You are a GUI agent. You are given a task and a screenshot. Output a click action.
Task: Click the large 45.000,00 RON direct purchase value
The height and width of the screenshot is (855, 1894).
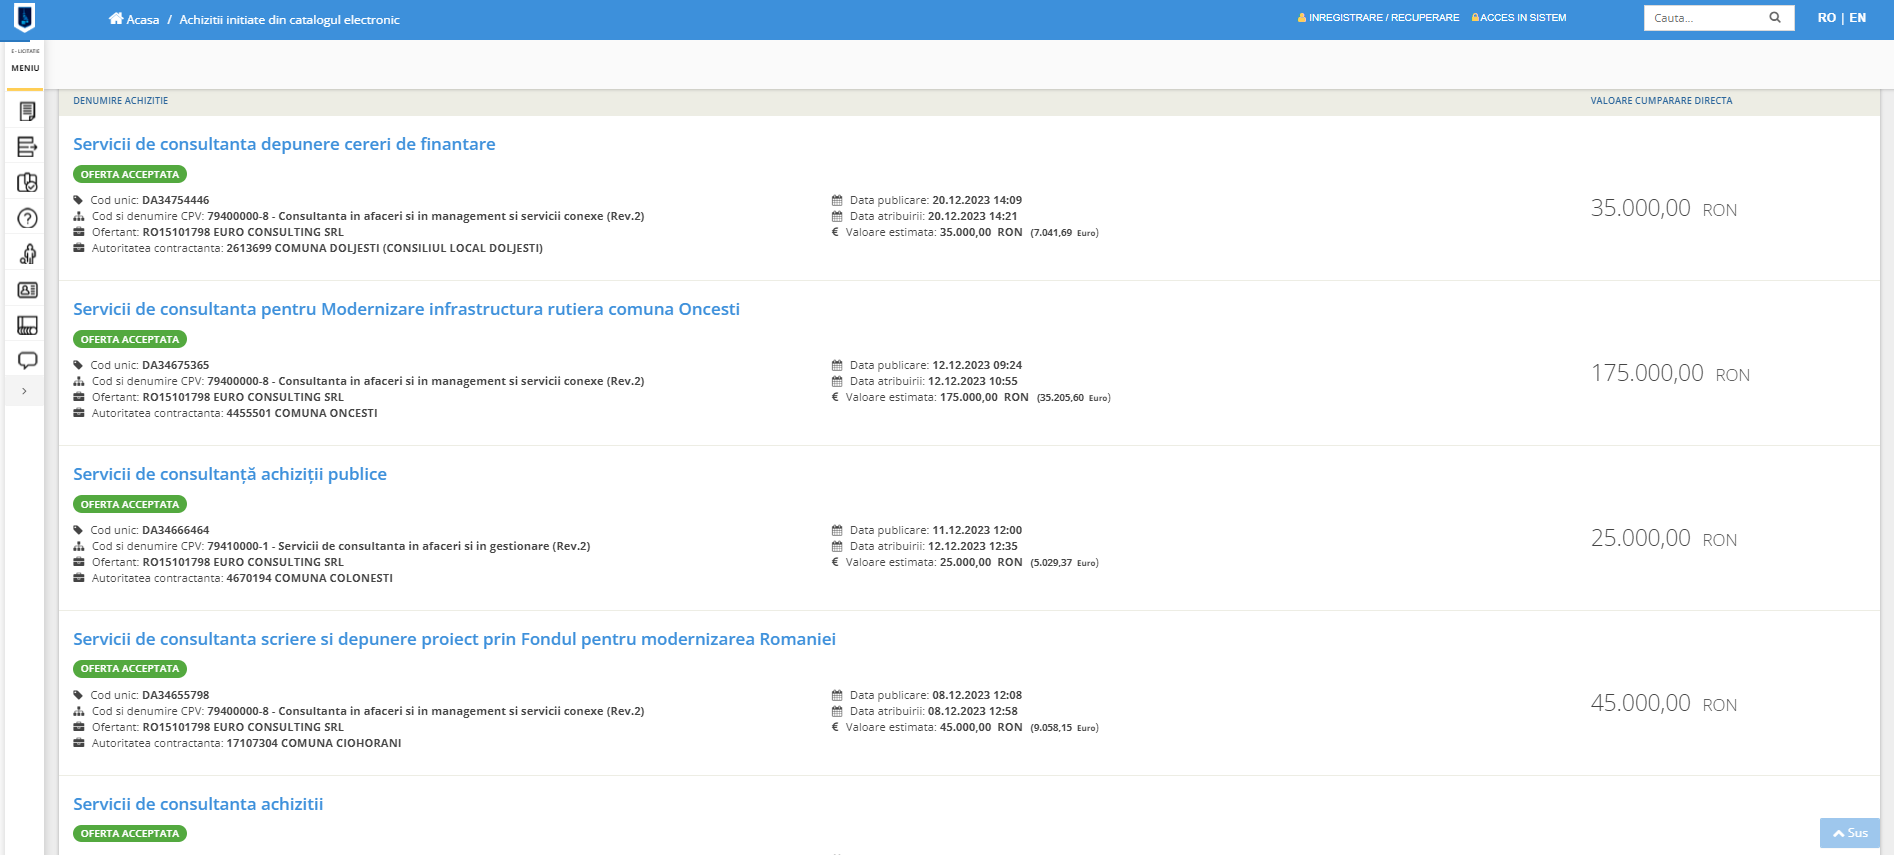[x=1664, y=703]
